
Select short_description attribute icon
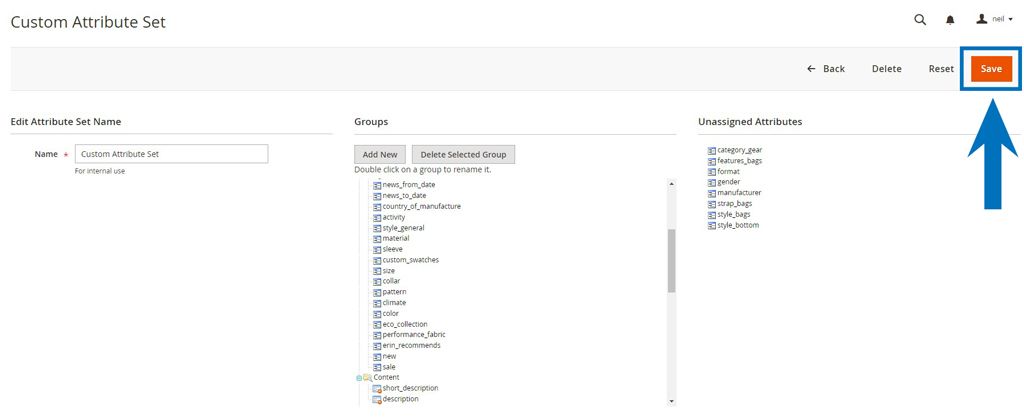point(377,389)
